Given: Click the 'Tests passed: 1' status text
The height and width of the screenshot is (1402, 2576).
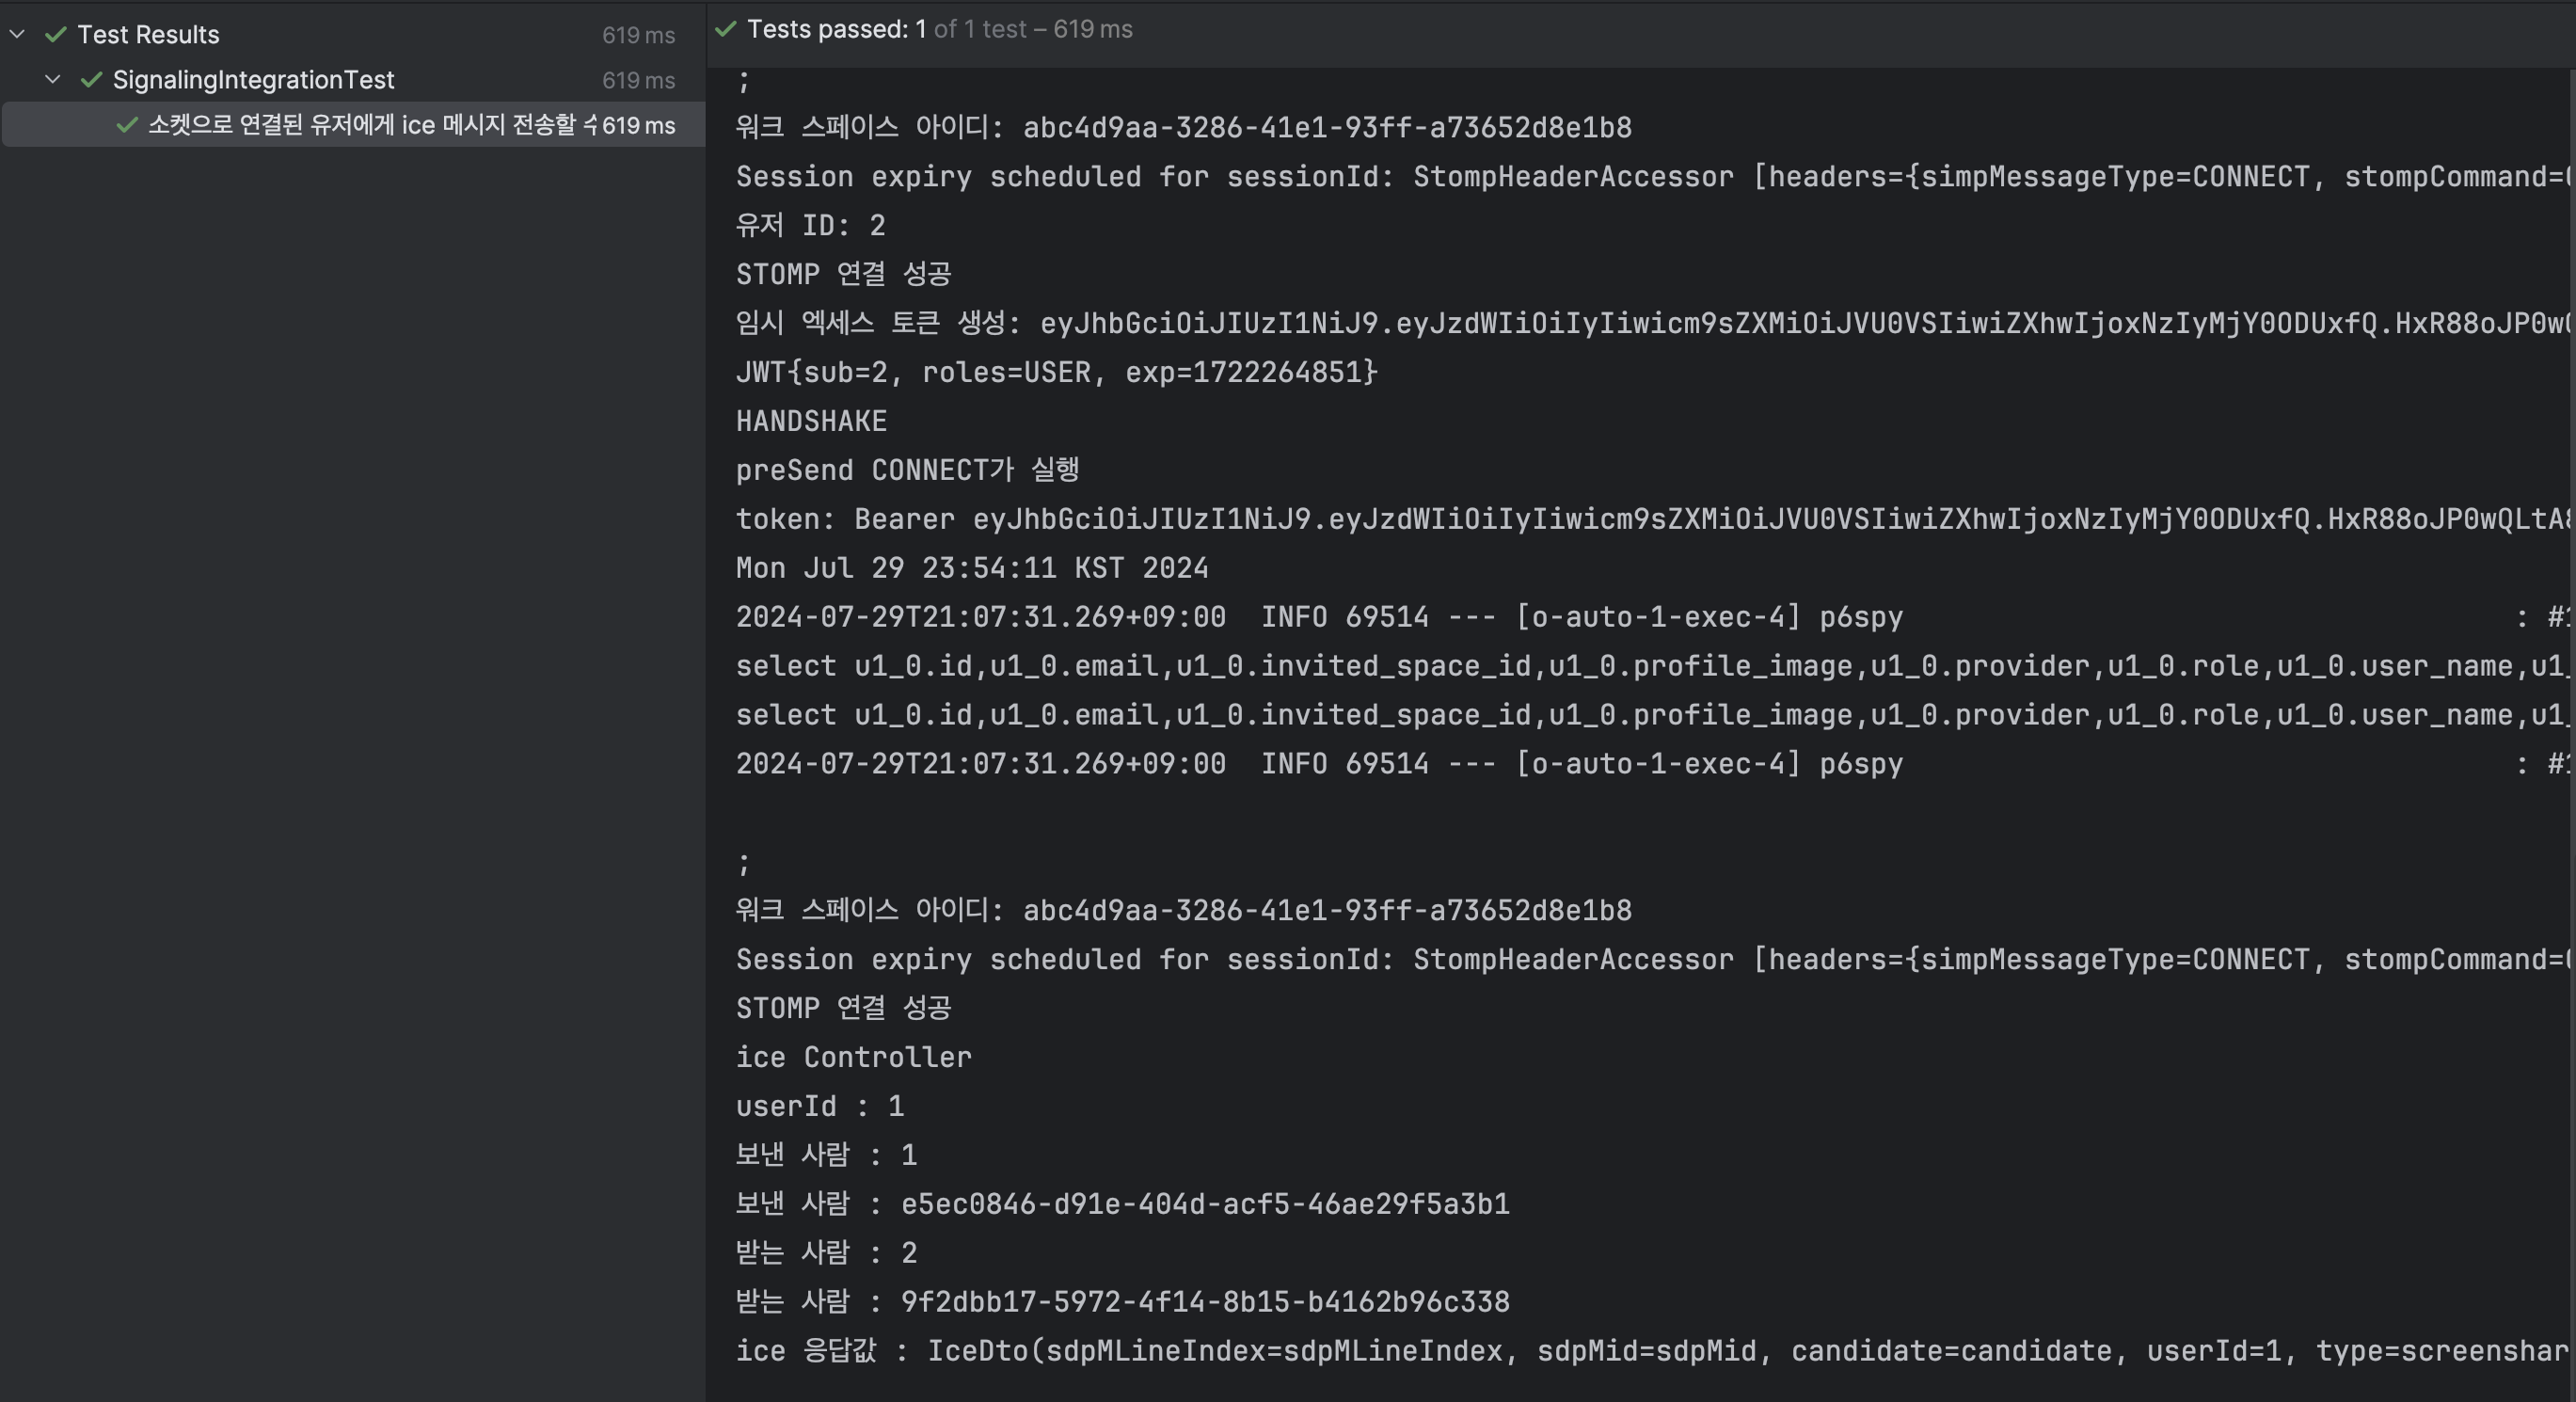Looking at the screenshot, I should coord(836,29).
